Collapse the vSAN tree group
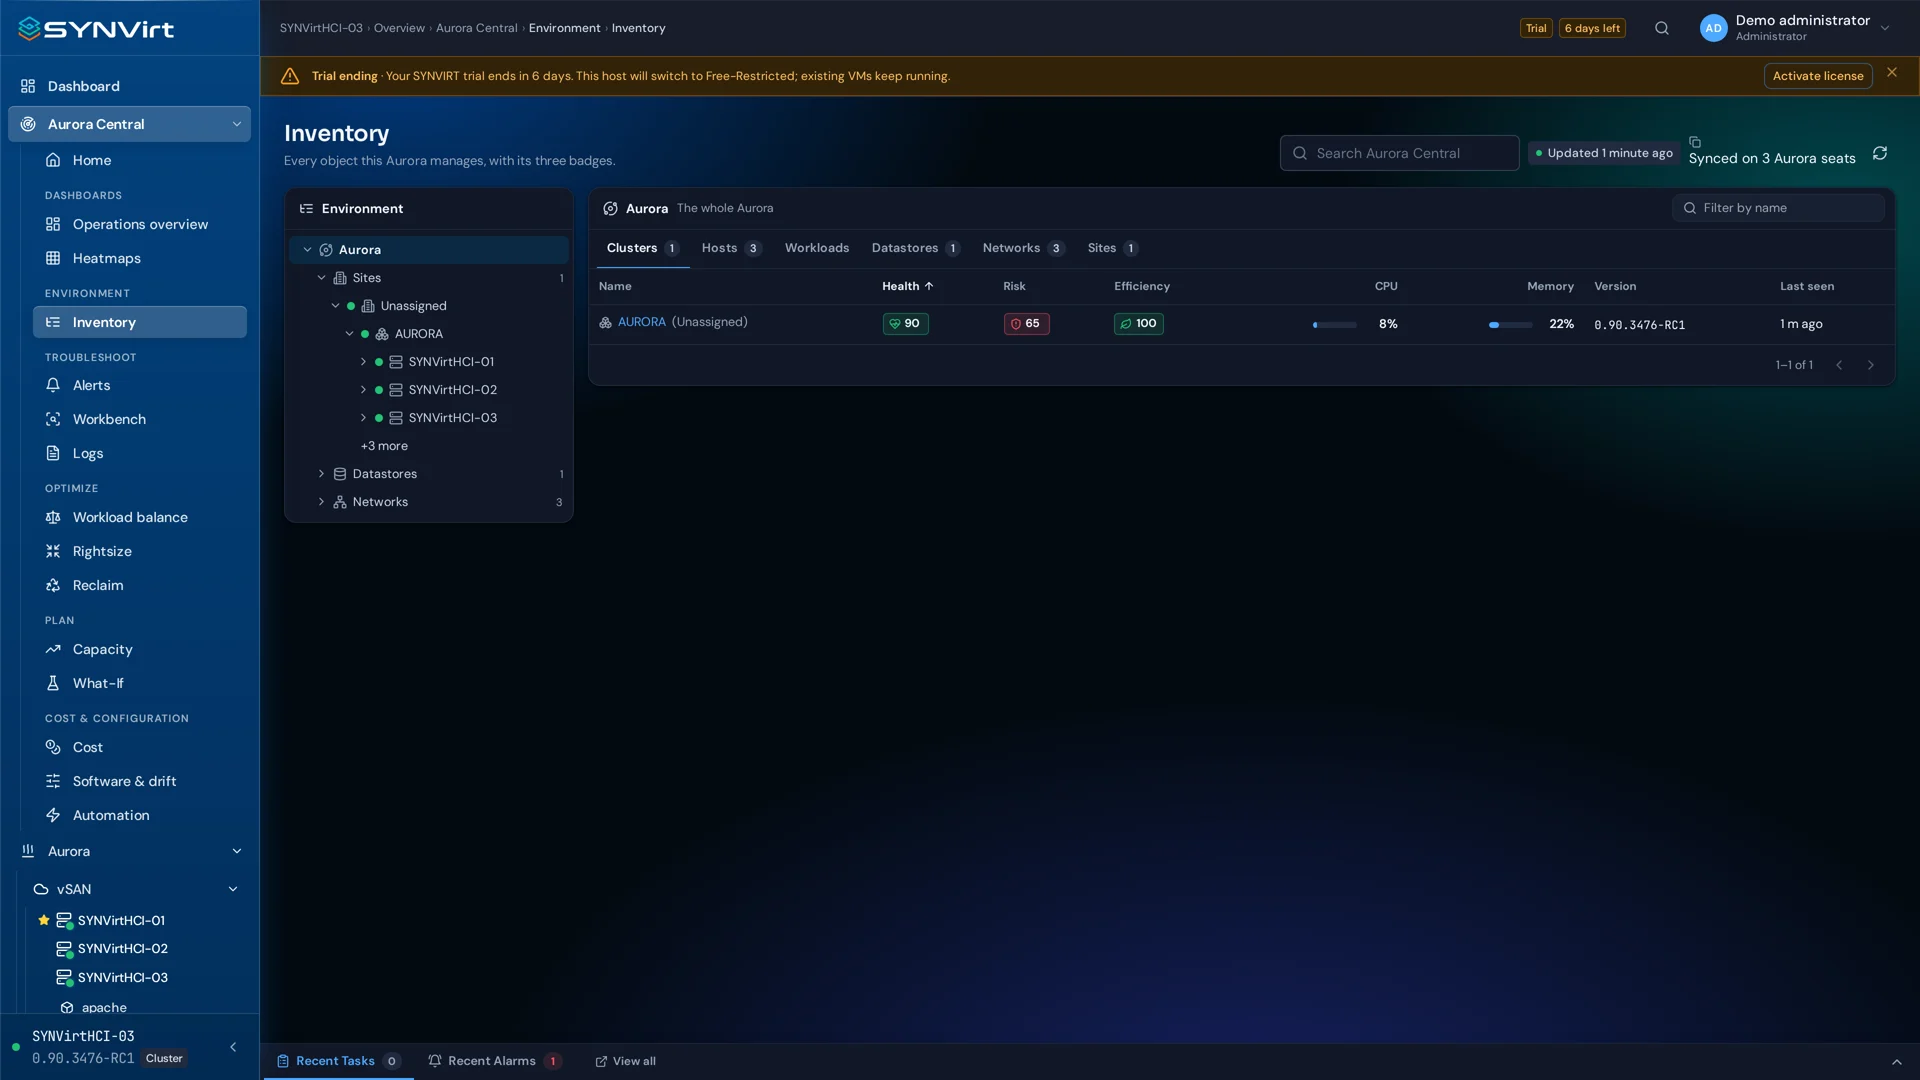Image resolution: width=1920 pixels, height=1080 pixels. (233, 889)
